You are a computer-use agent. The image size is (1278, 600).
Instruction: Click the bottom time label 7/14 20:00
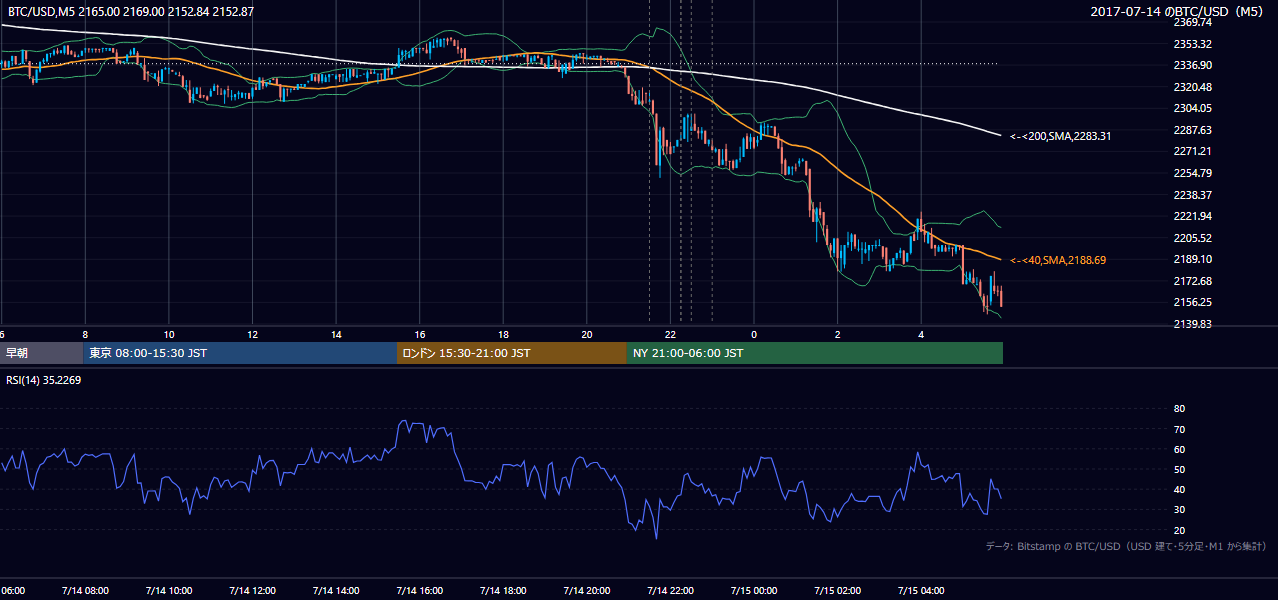point(586,591)
